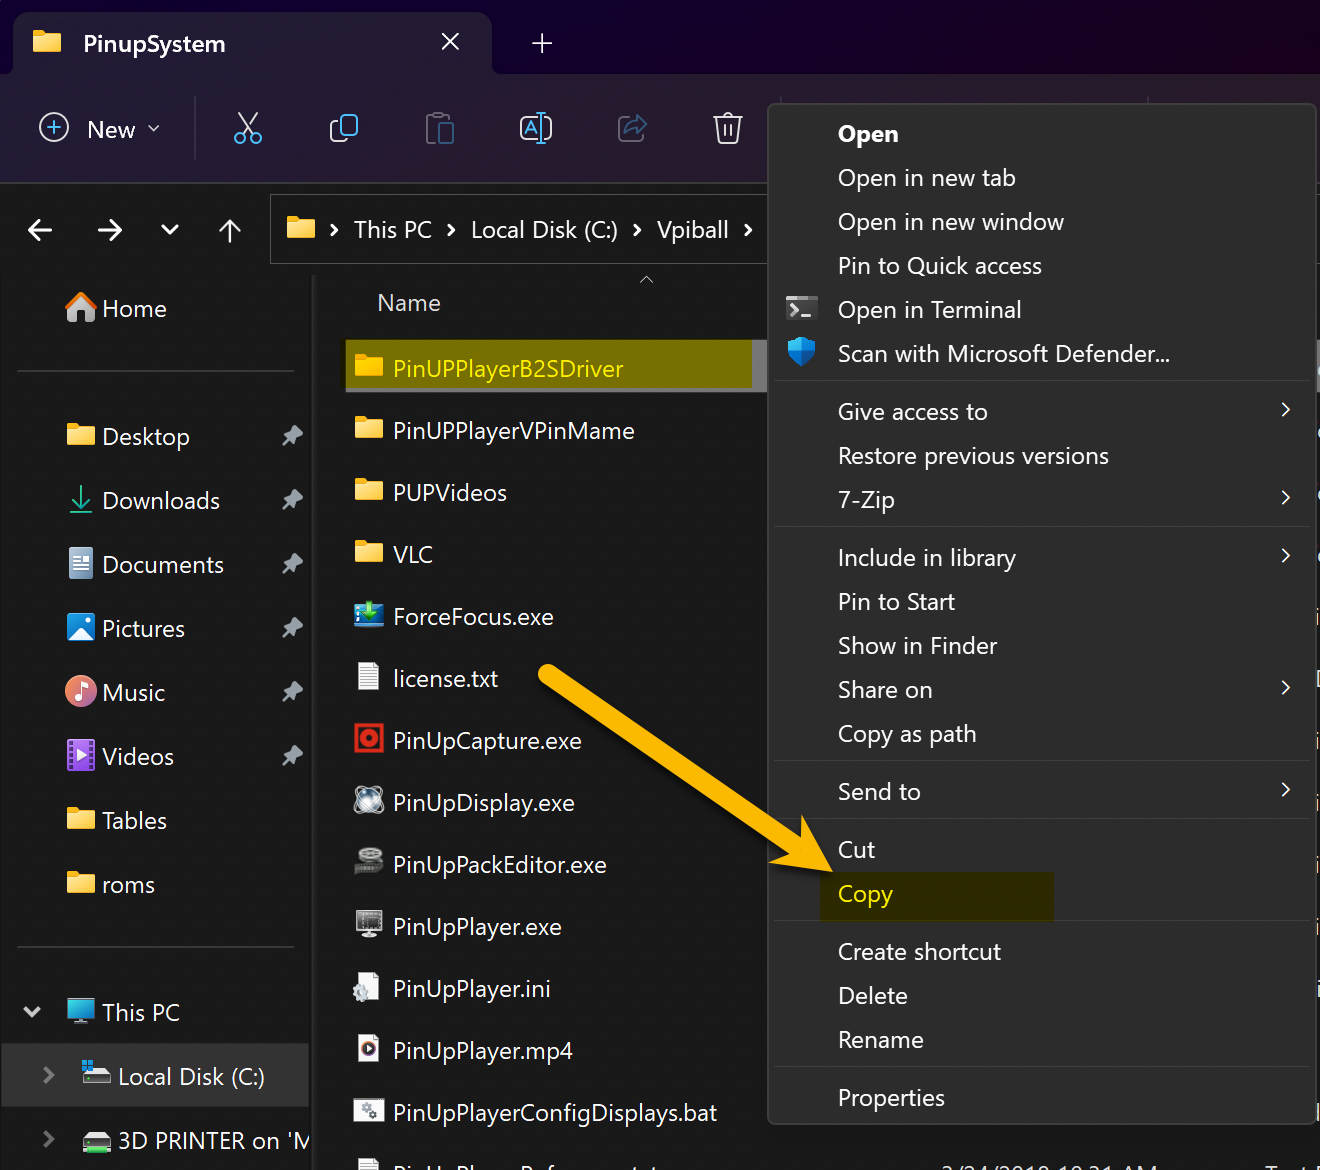Viewport: 1320px width, 1170px height.
Task: Click the Copy icon in the toolbar
Action: pyautogui.click(x=343, y=128)
